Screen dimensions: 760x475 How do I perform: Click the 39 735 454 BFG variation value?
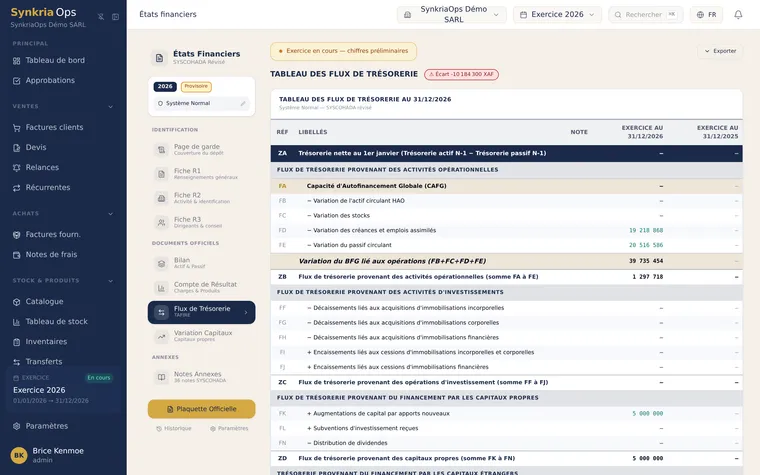[x=646, y=261]
